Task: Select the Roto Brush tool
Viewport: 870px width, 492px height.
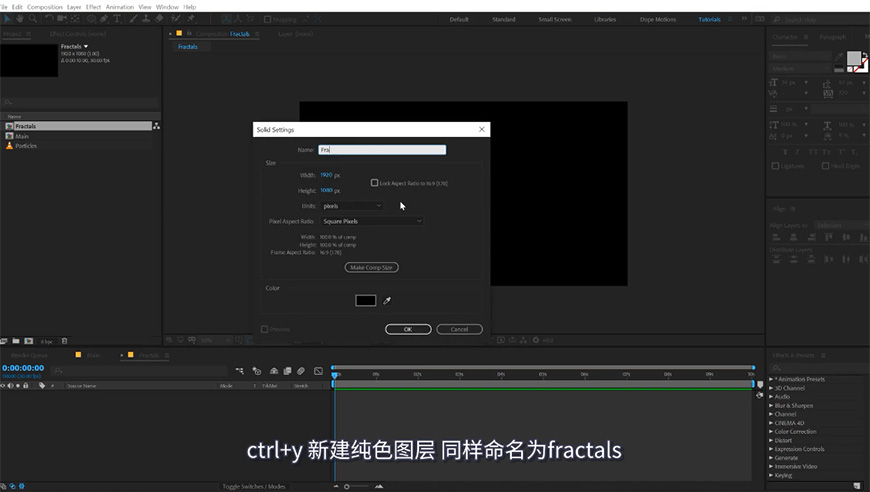Action: 175,19
